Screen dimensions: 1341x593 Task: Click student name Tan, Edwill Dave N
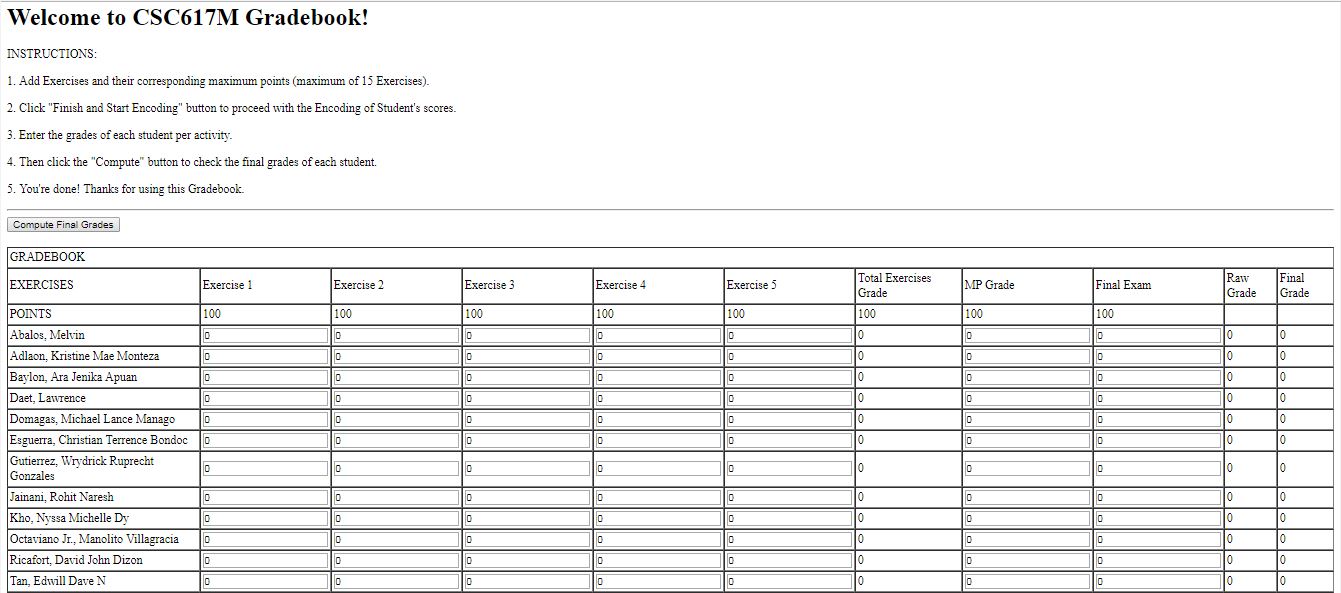tap(58, 582)
